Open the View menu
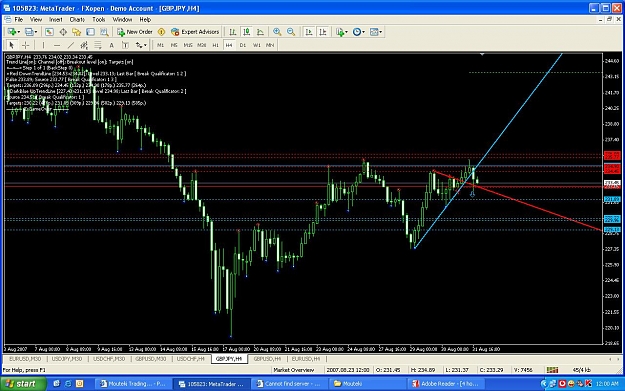This screenshot has height=391, width=625. (35, 20)
